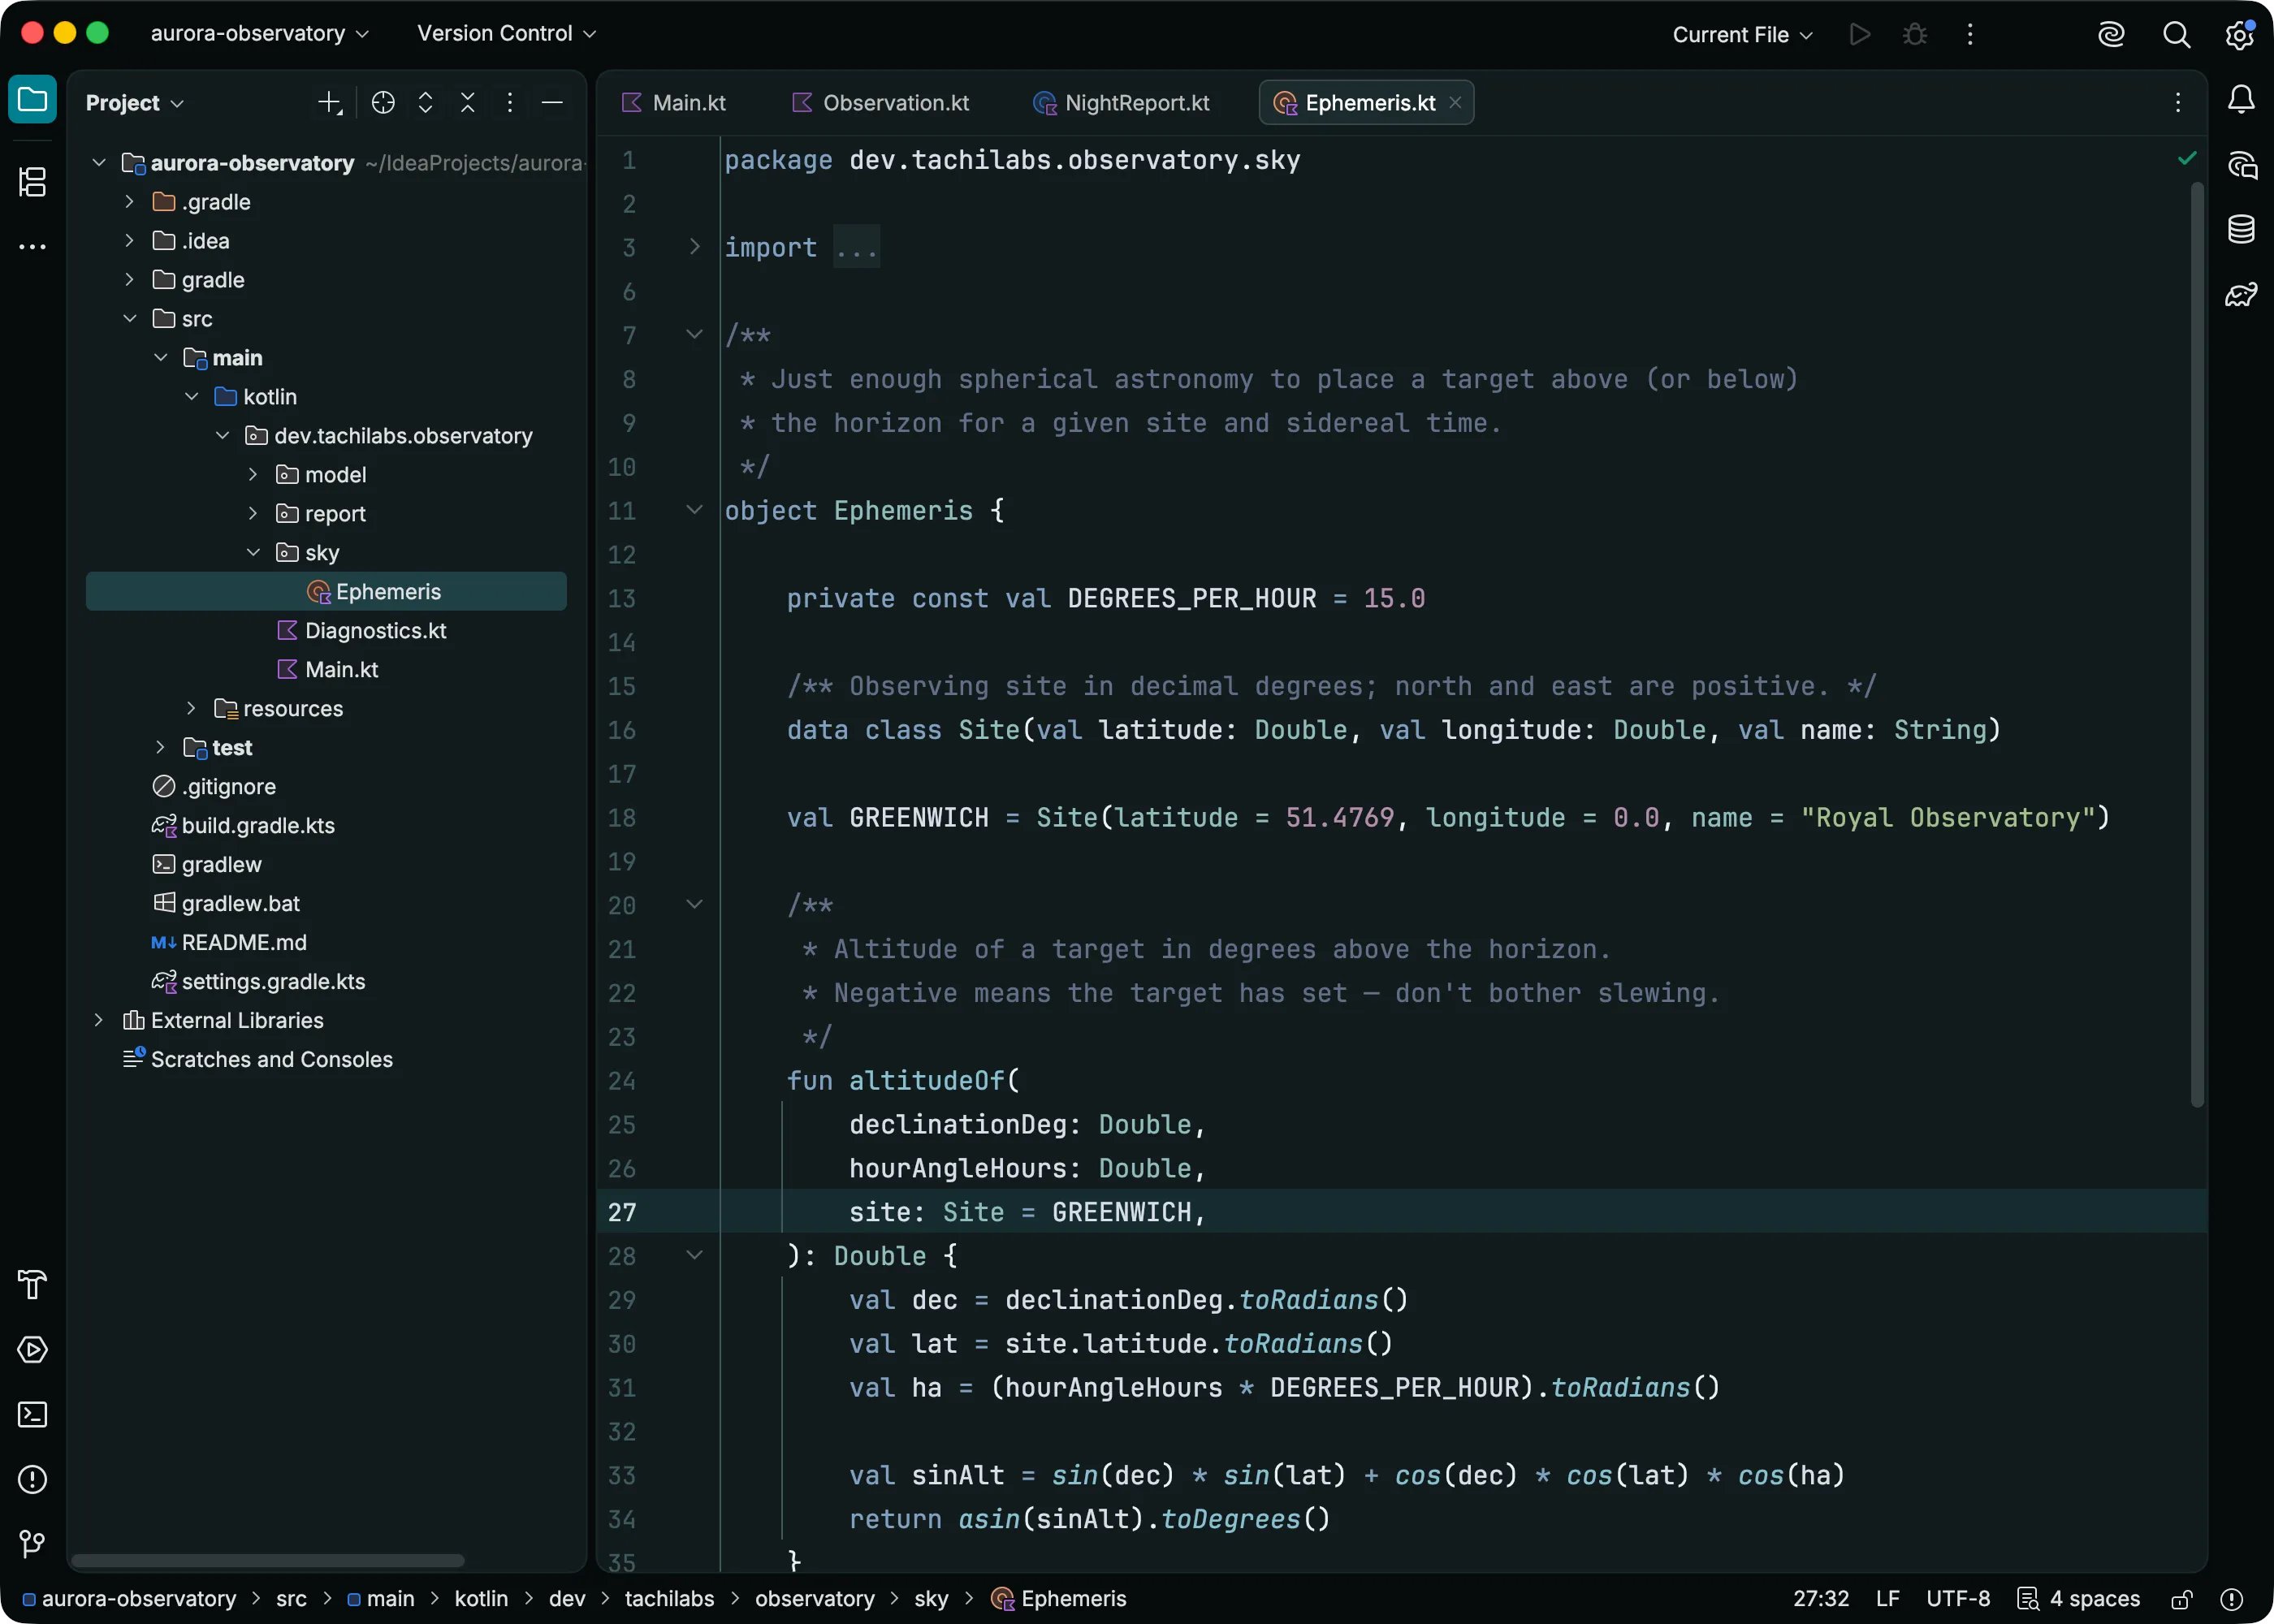Viewport: 2274px width, 1624px height.
Task: Run the current file
Action: tap(1860, 34)
